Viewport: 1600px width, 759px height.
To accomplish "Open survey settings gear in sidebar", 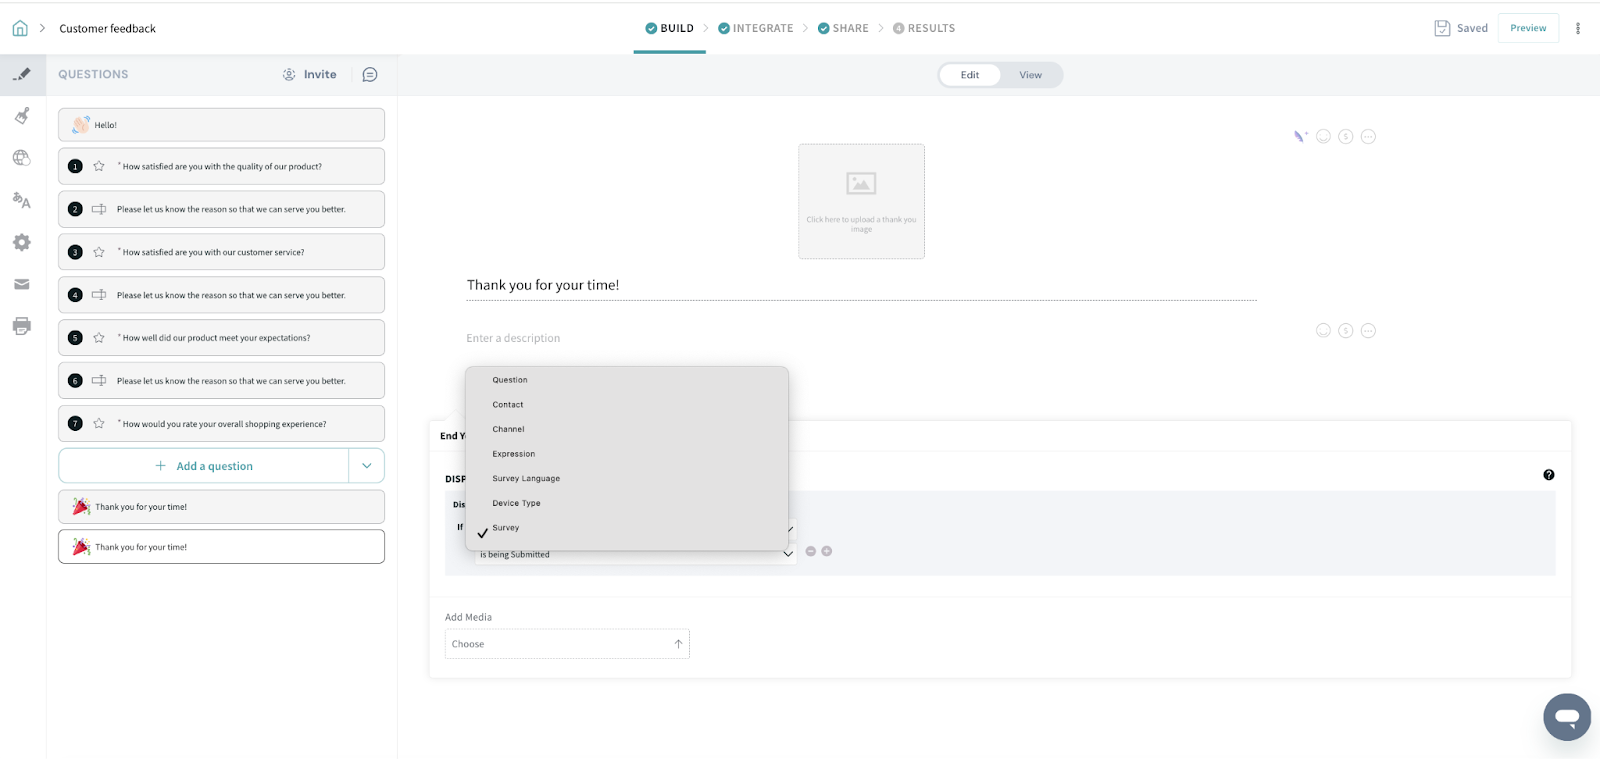I will coord(22,243).
